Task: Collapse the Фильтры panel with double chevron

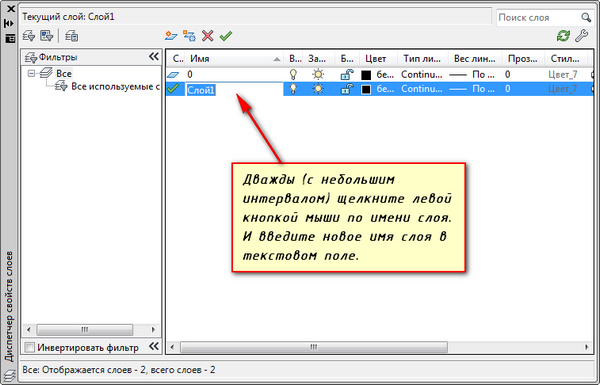Action: coord(153,57)
